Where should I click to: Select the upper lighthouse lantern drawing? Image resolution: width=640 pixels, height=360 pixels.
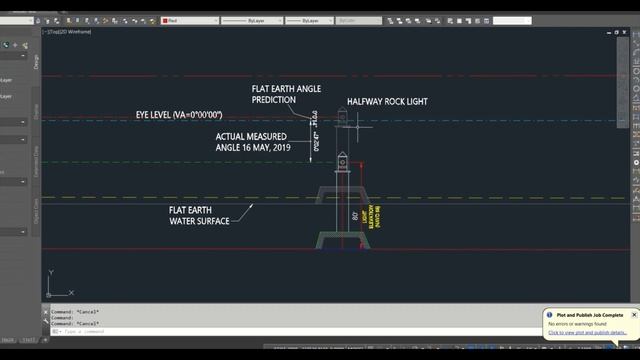point(342,116)
